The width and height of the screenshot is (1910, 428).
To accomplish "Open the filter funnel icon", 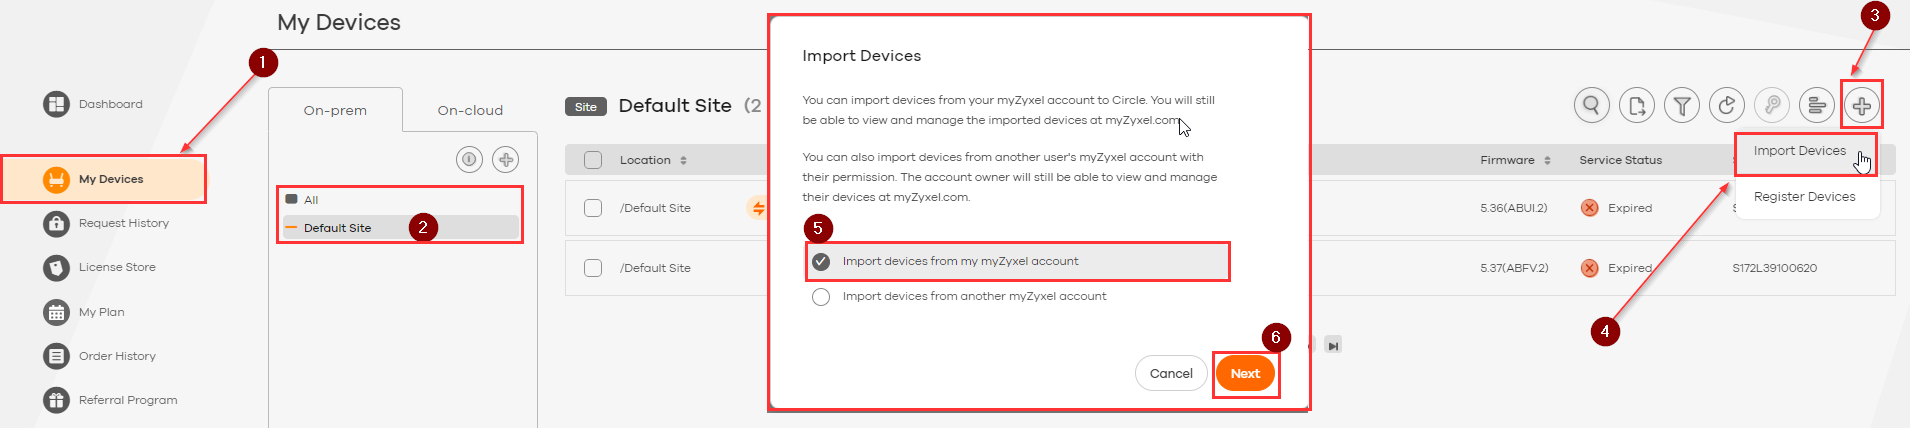I will (1682, 105).
